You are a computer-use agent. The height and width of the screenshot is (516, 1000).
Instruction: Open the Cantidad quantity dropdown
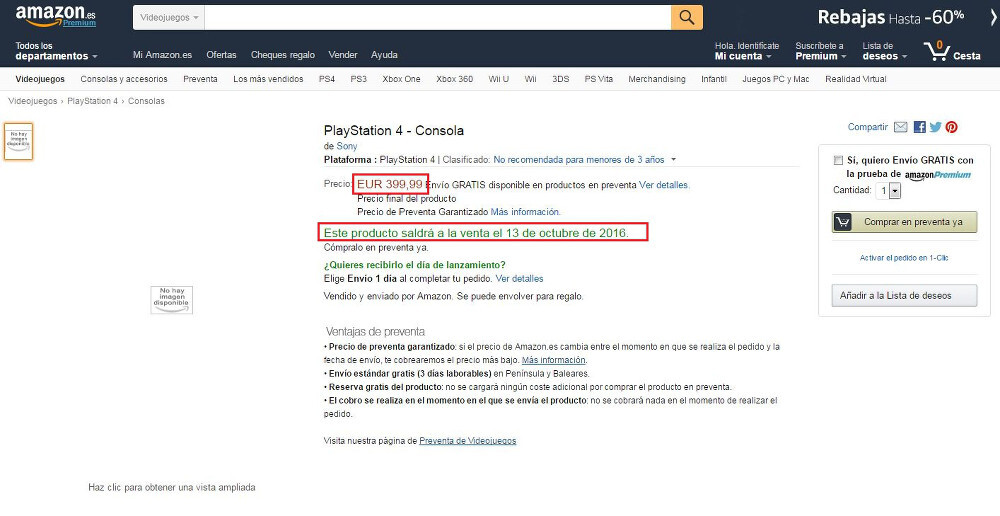(x=889, y=190)
